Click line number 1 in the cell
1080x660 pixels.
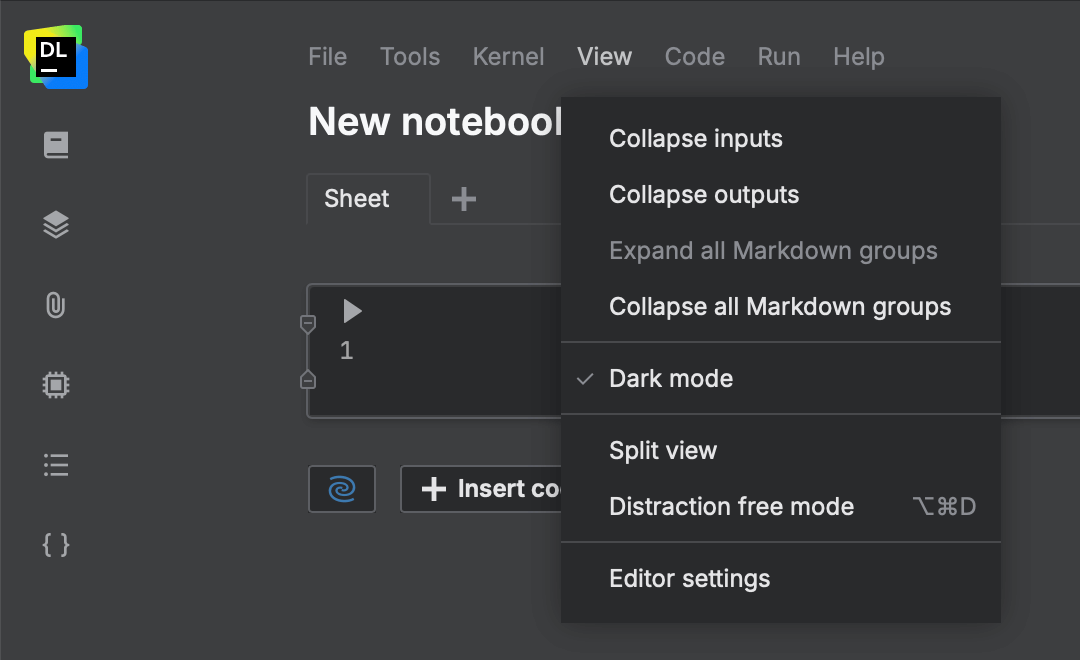[x=346, y=351]
